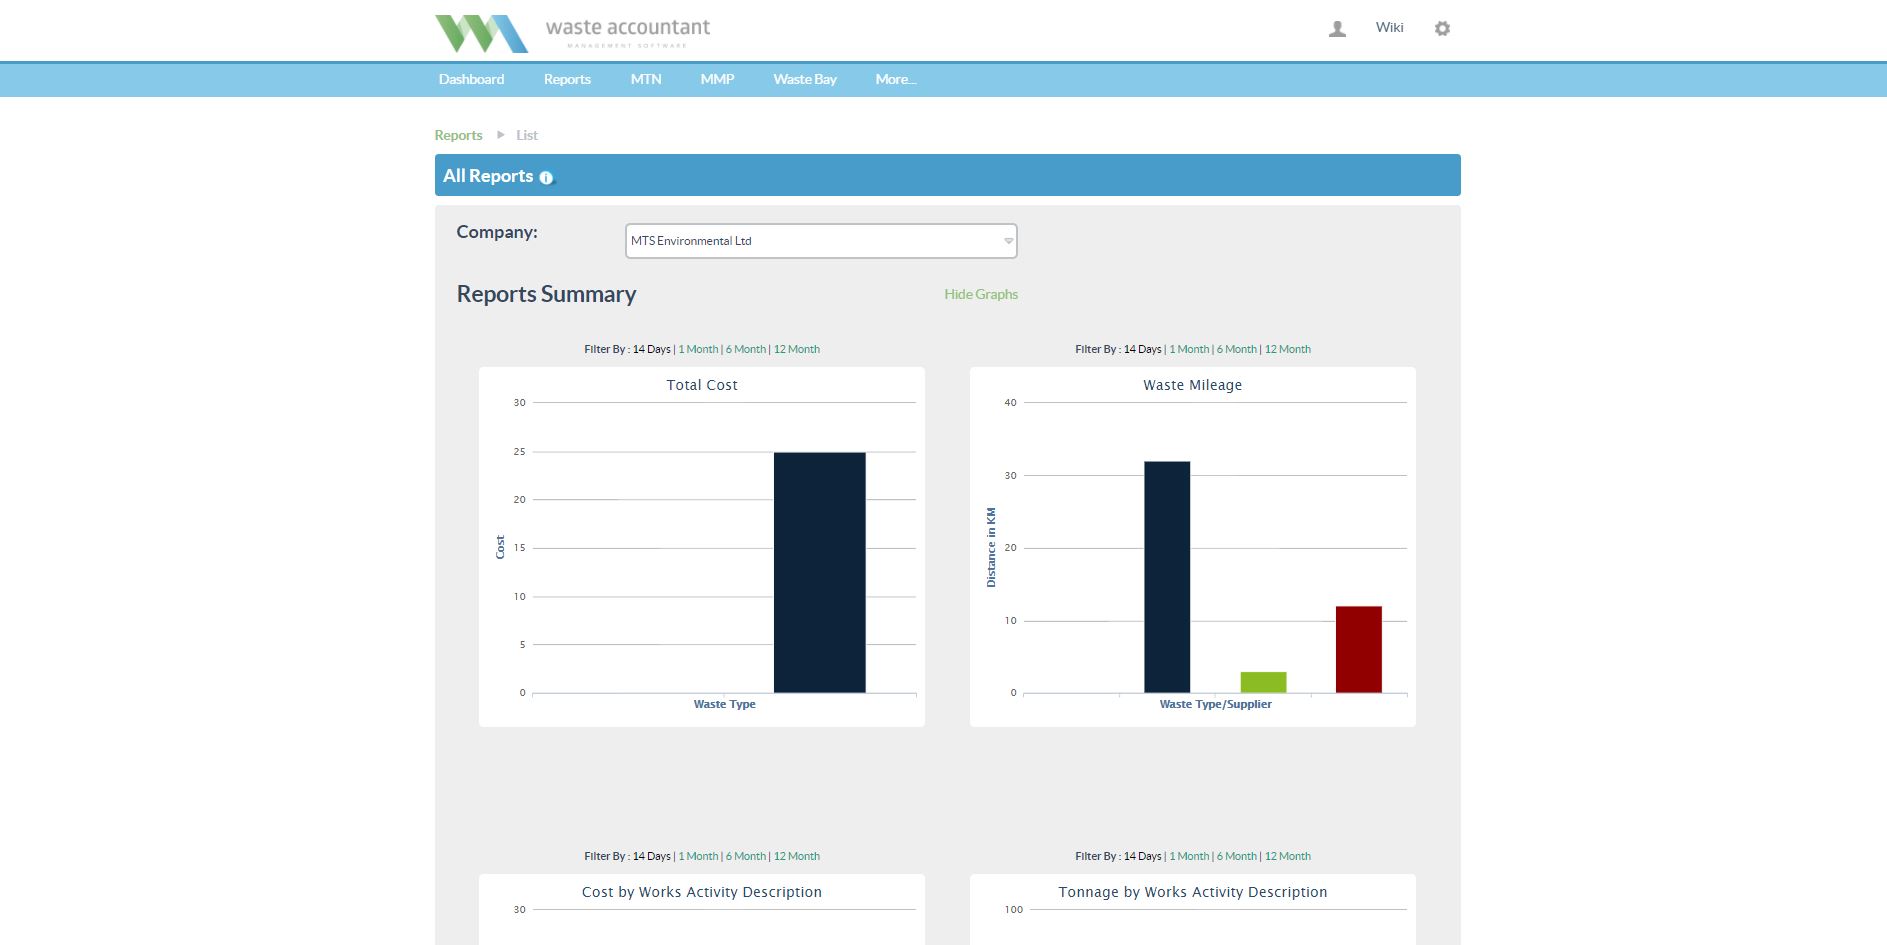Open the user profile icon
Image resolution: width=1887 pixels, height=945 pixels.
[x=1337, y=29]
